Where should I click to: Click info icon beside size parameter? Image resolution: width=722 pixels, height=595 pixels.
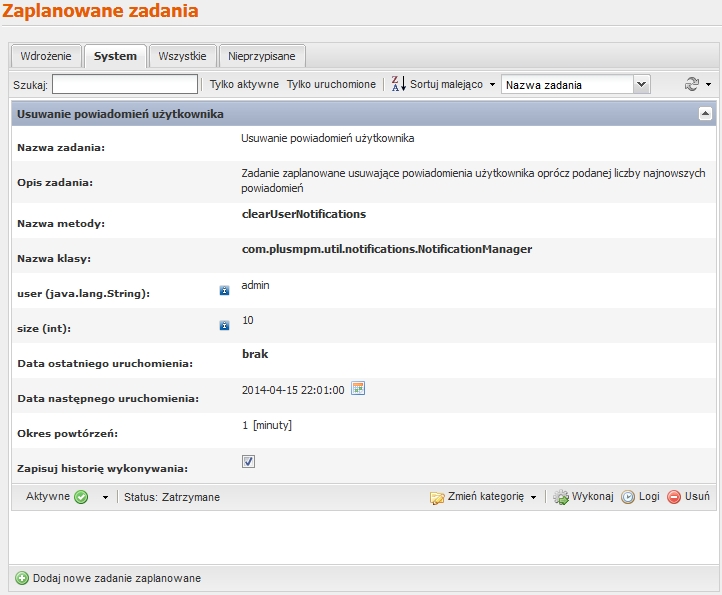225,326
